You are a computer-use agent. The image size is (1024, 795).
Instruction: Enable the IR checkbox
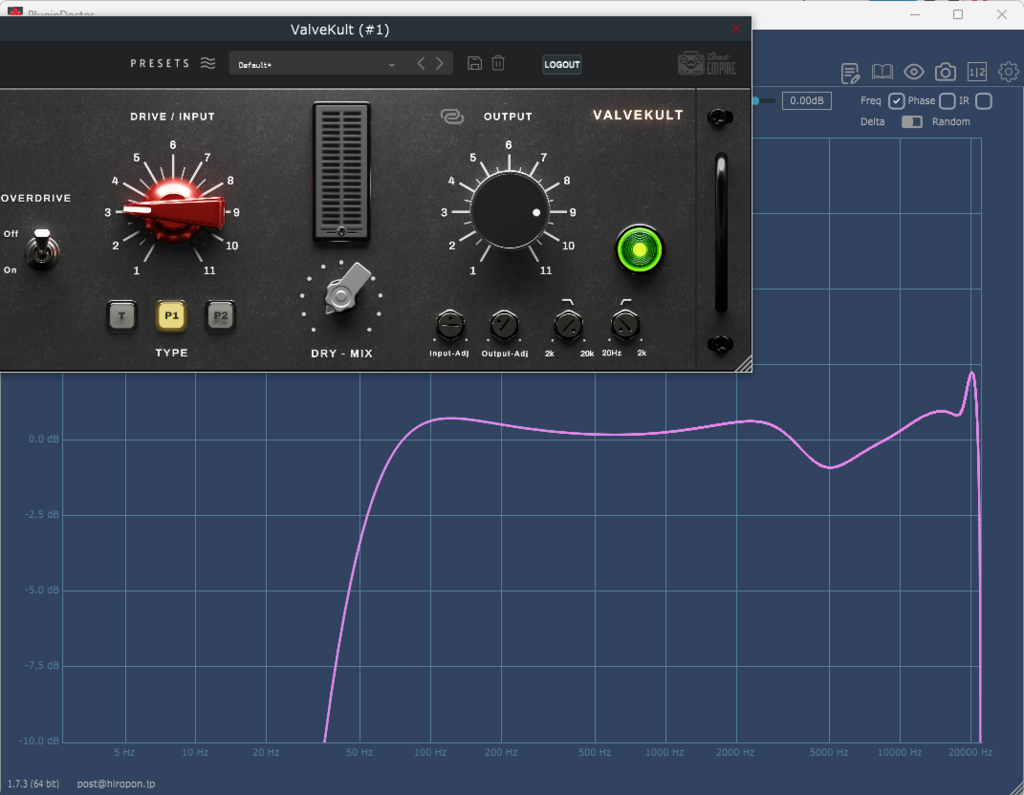984,101
